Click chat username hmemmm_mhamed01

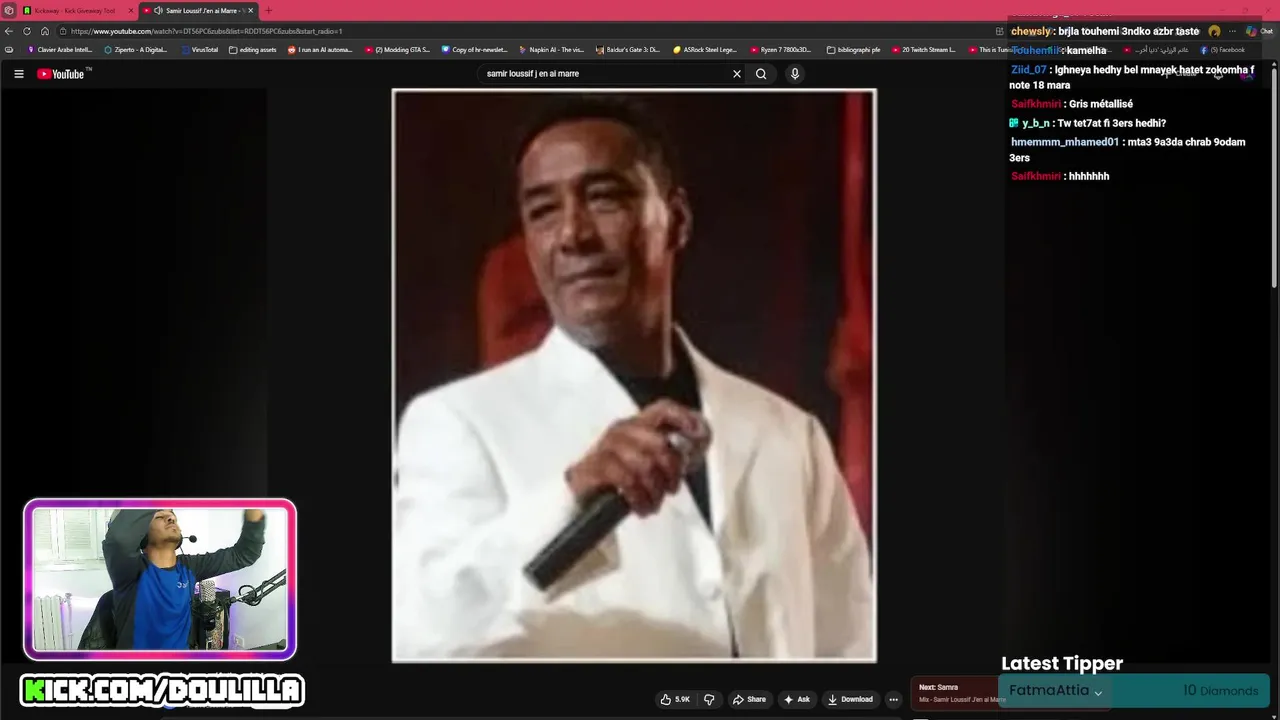pos(1065,142)
